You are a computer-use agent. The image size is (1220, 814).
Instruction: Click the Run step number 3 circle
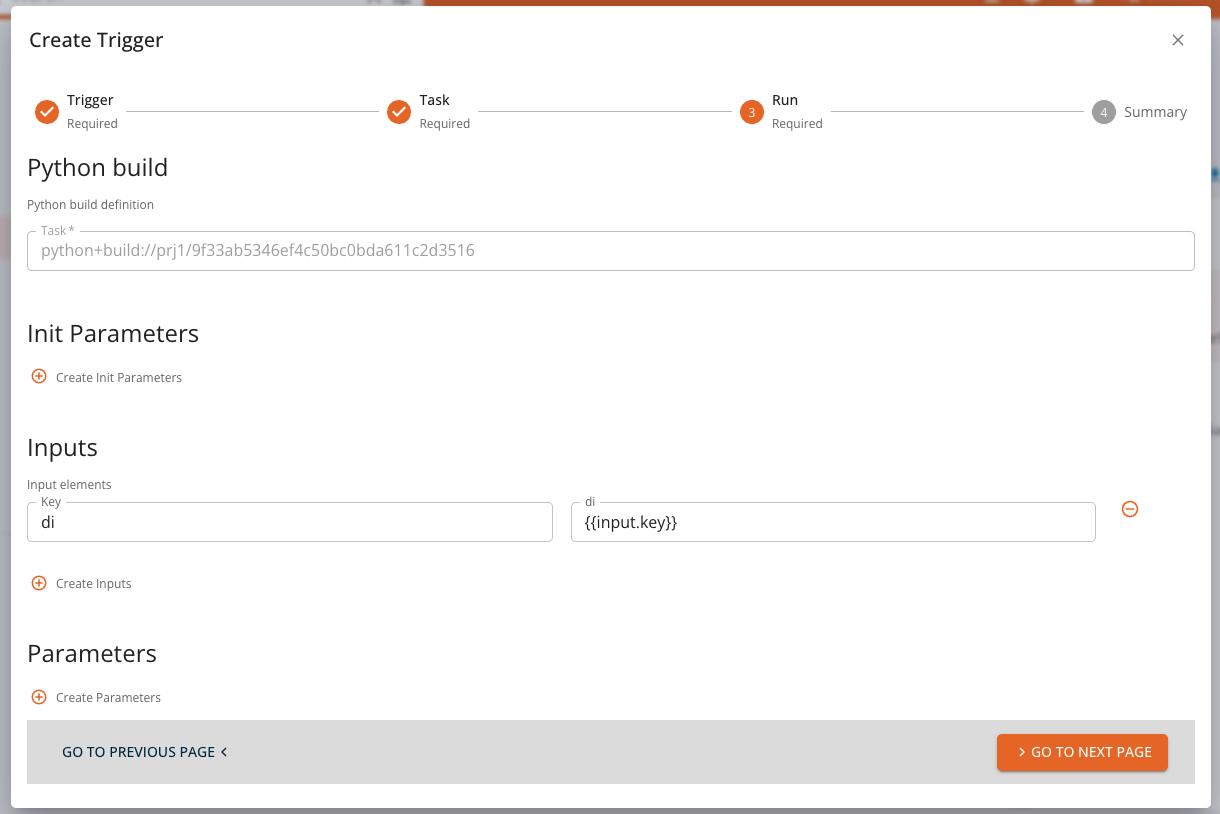(x=752, y=112)
